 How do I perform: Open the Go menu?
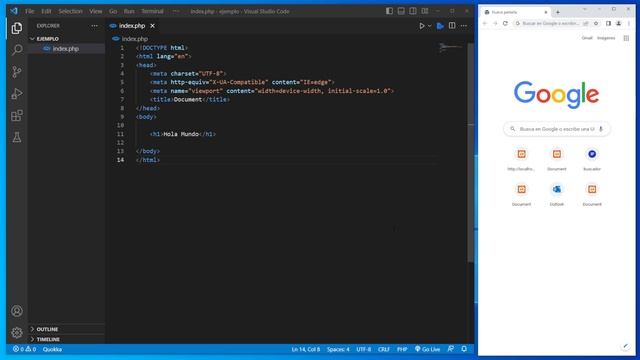(x=113, y=11)
